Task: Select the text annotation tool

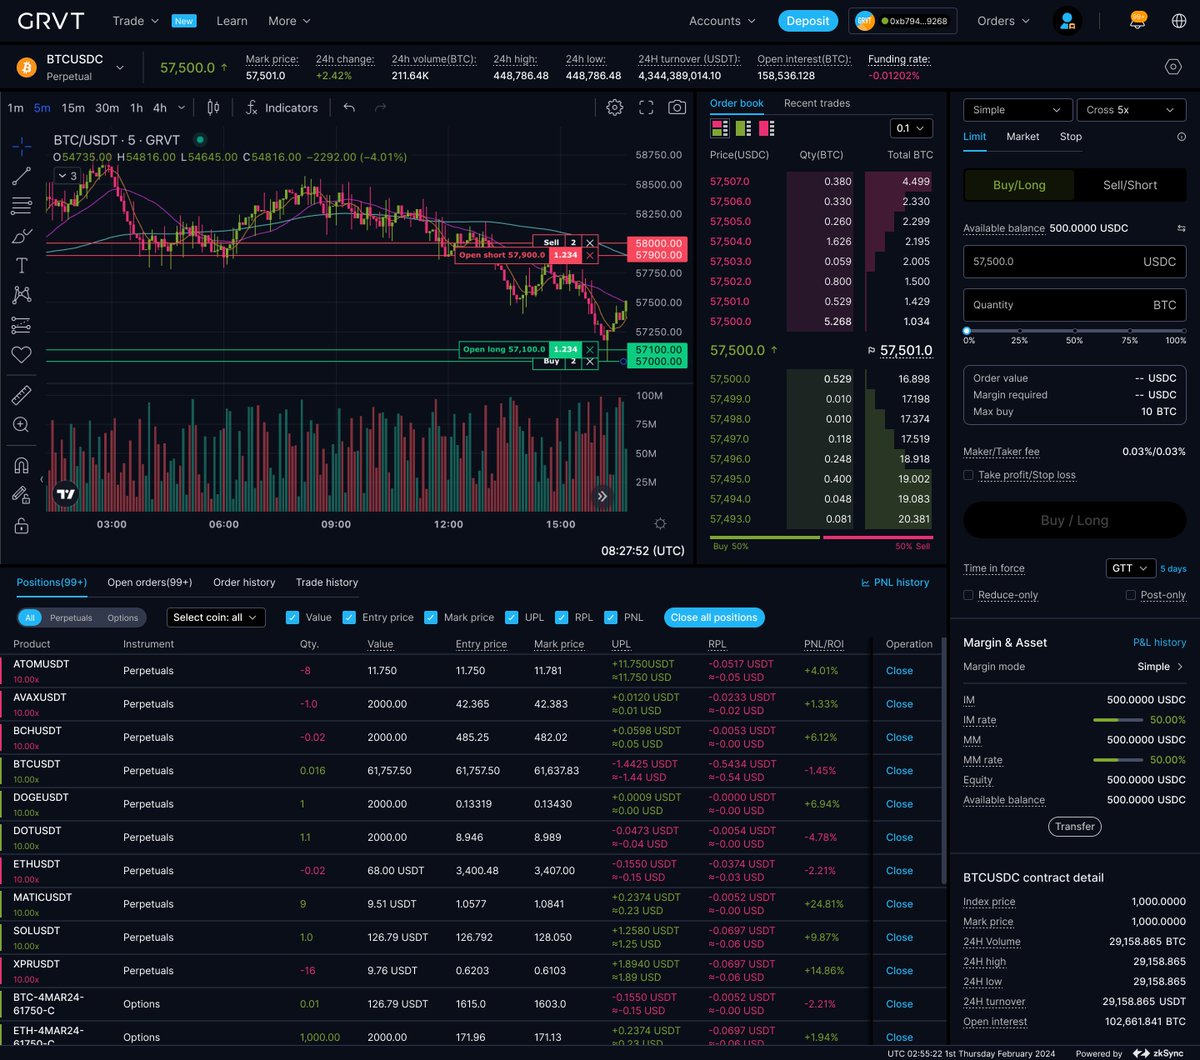Action: [21, 265]
